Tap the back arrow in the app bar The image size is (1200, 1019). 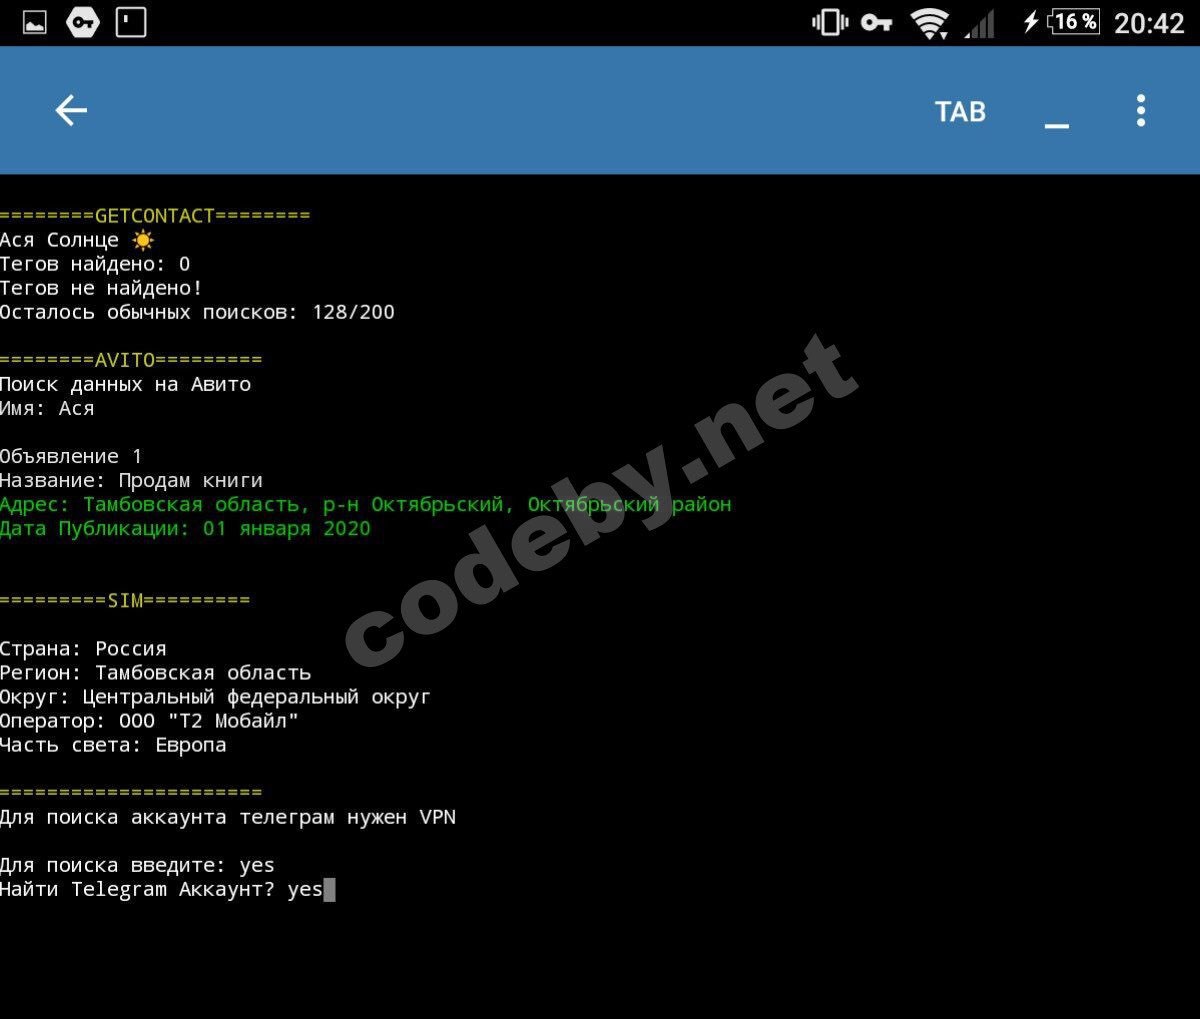click(x=71, y=110)
